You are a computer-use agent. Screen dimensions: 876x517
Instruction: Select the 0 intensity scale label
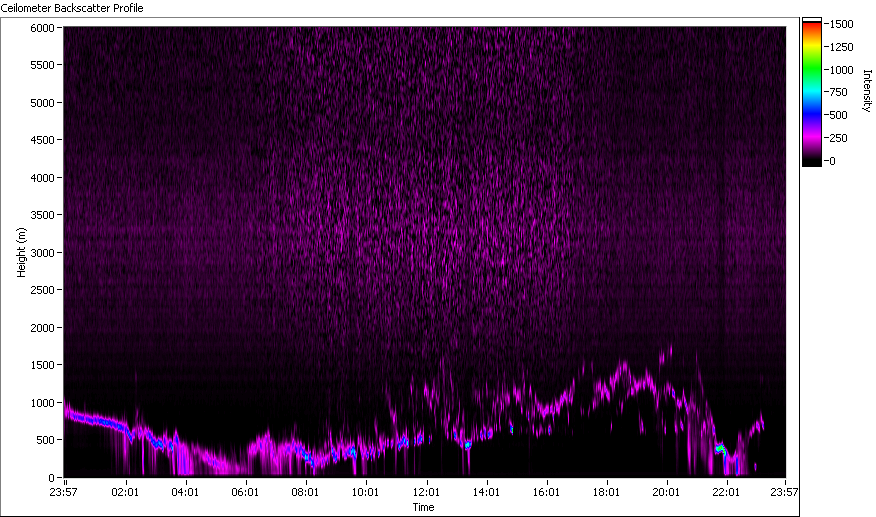833,161
